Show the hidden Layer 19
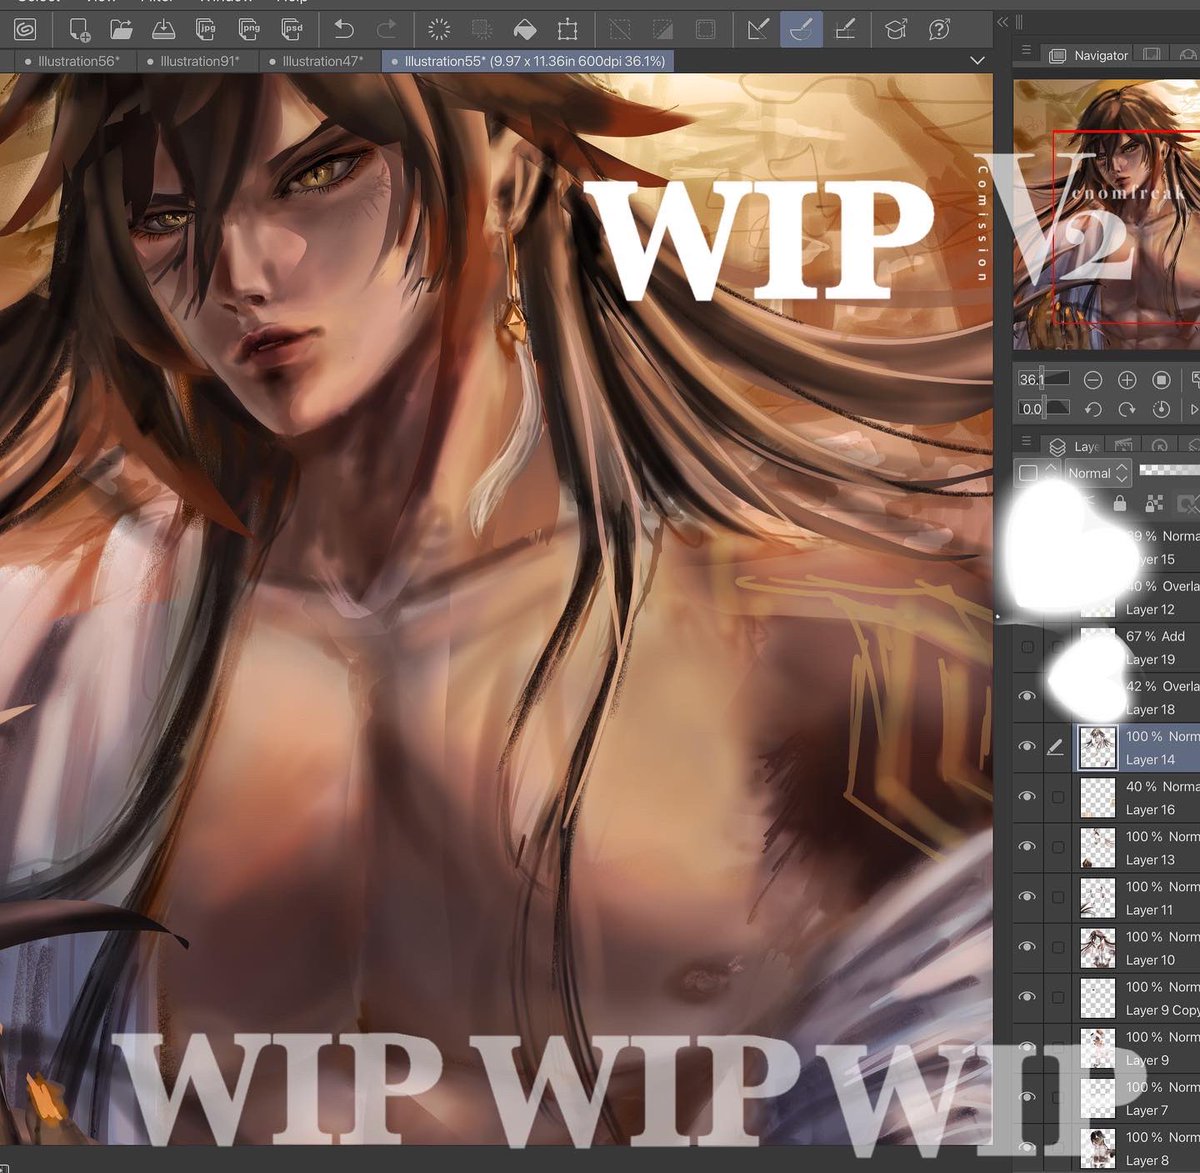 pyautogui.click(x=1027, y=647)
